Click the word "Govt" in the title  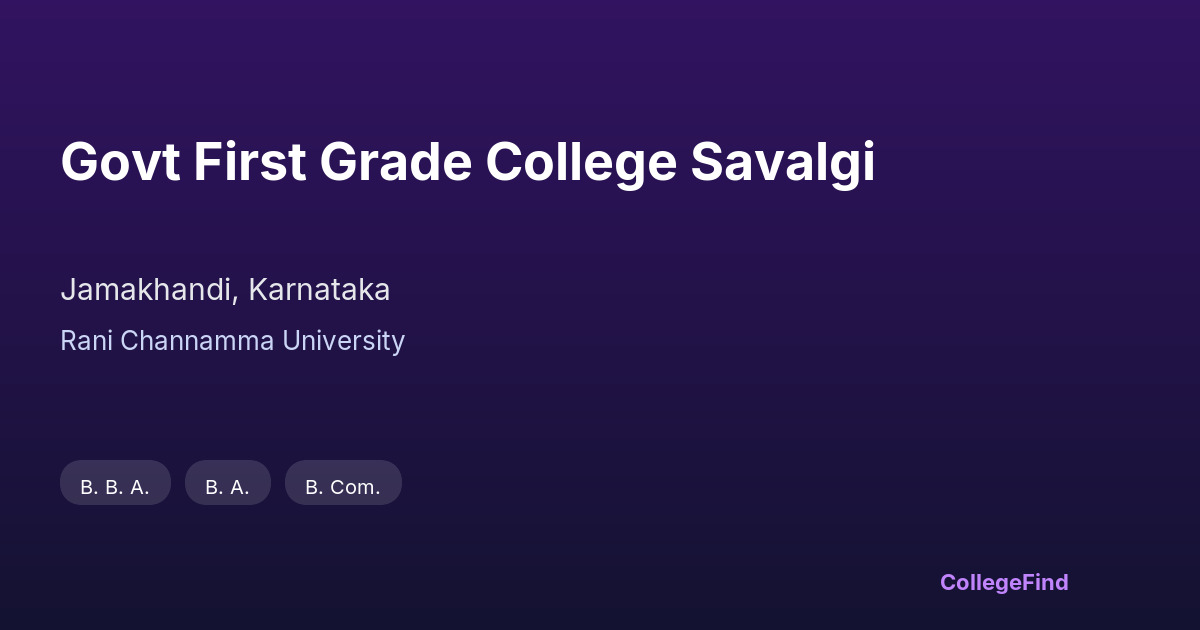pos(120,162)
